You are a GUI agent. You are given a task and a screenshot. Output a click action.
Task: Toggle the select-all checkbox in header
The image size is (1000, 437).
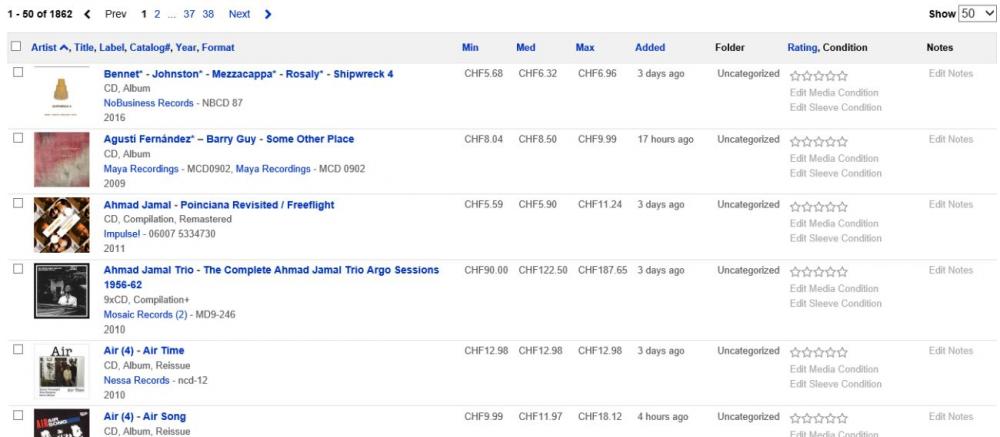tap(15, 47)
